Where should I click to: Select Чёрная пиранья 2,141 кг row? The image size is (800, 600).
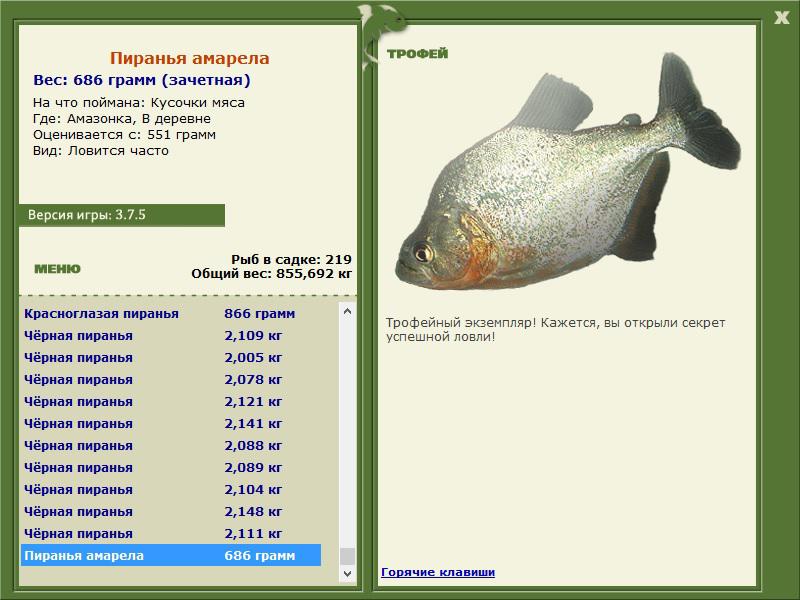(171, 423)
